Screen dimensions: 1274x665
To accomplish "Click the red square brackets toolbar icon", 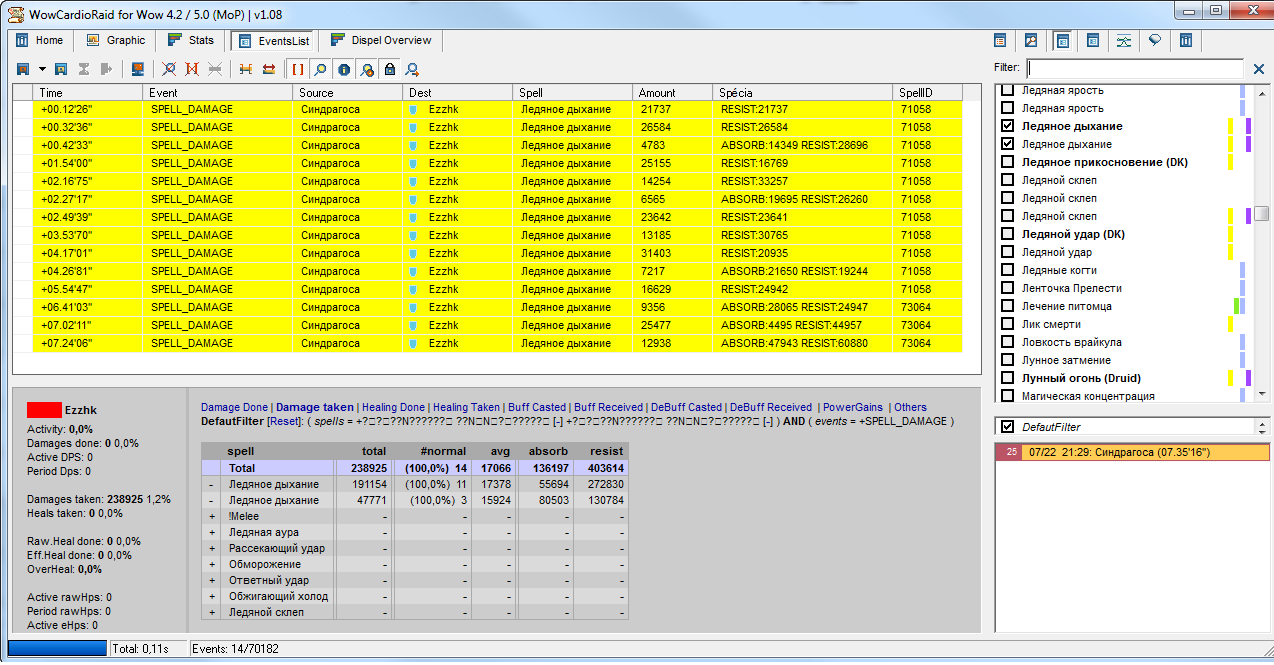I will (298, 69).
